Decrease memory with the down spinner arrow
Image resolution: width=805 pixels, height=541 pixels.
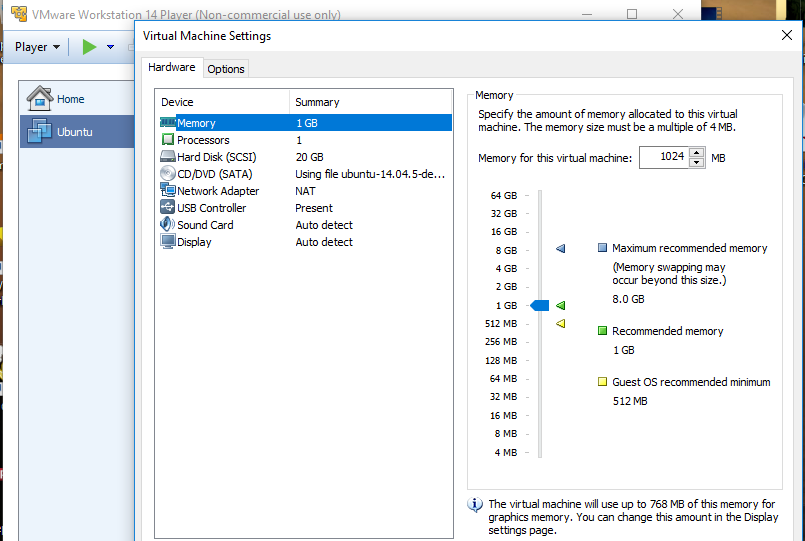tap(697, 162)
